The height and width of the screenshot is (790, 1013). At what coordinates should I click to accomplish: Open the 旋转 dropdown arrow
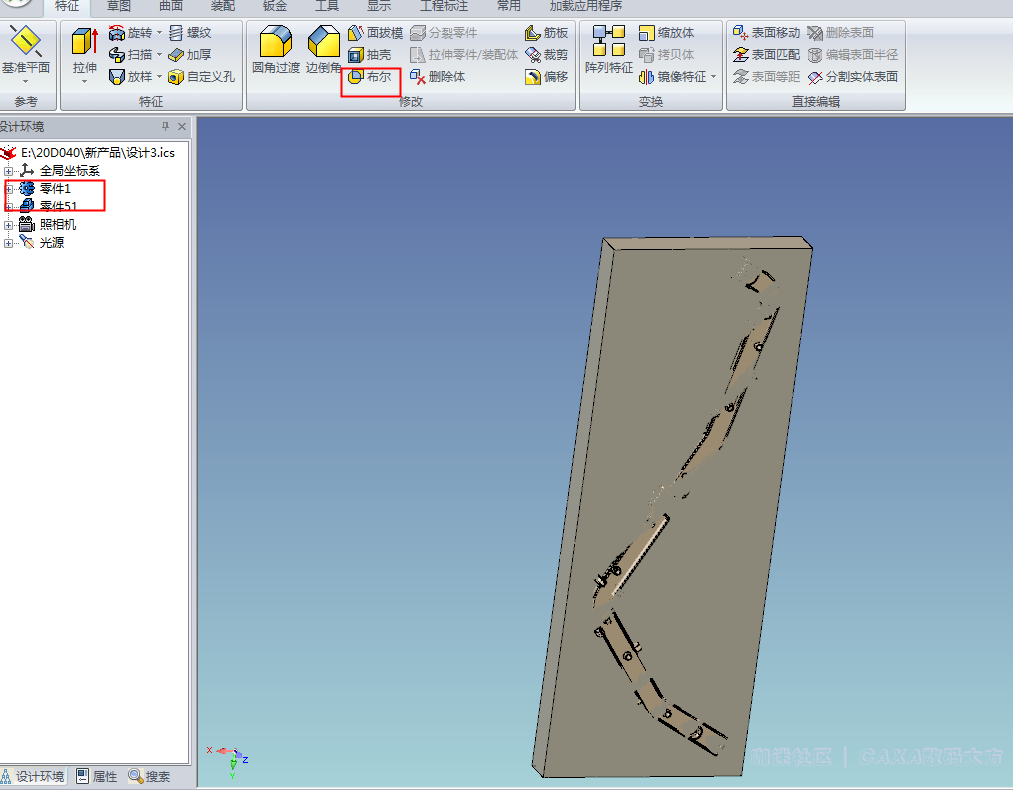(x=160, y=33)
